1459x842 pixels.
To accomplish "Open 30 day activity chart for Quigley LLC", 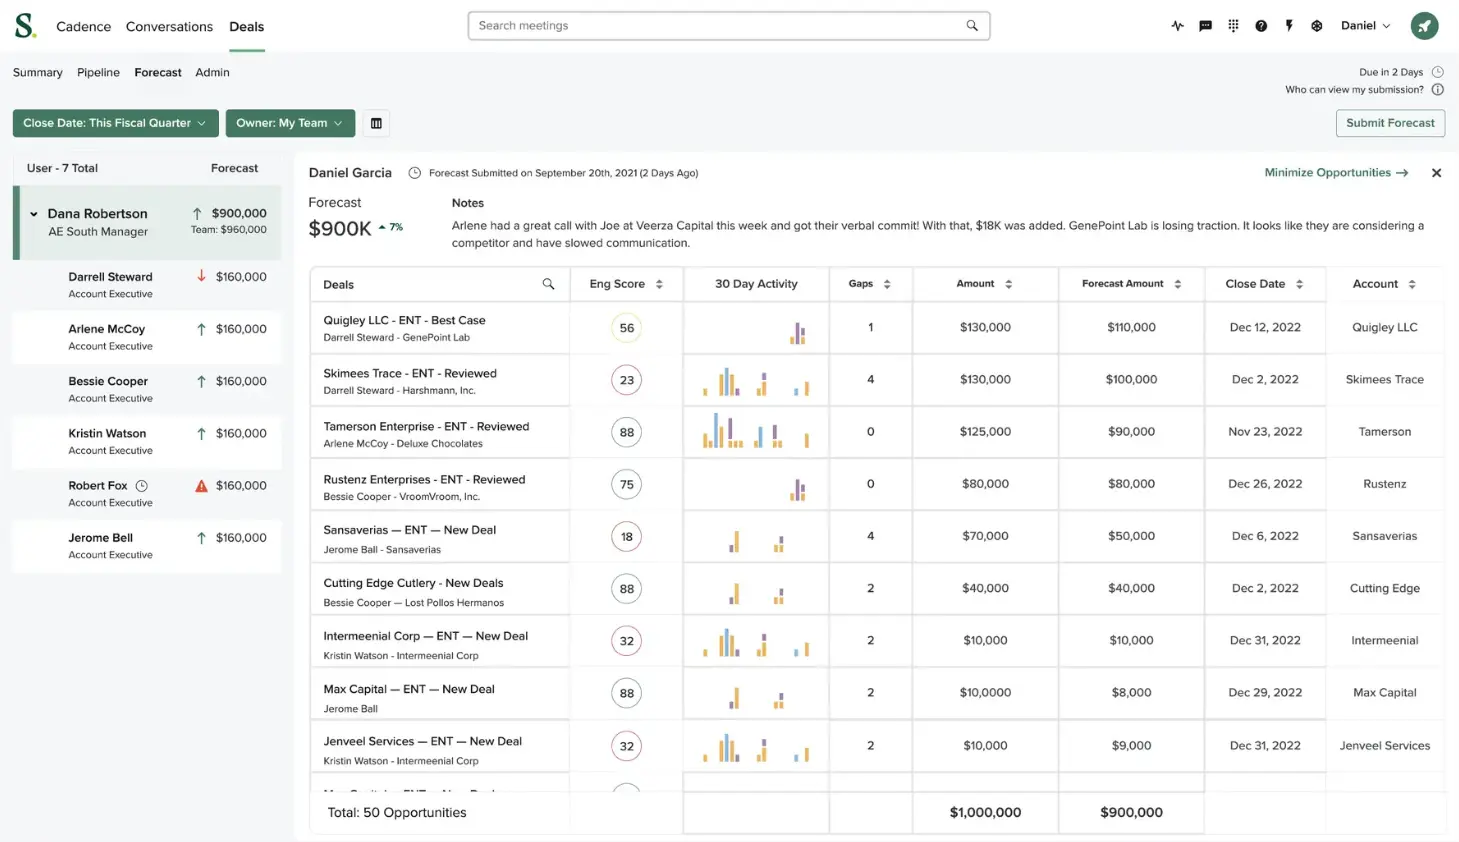I will click(798, 333).
